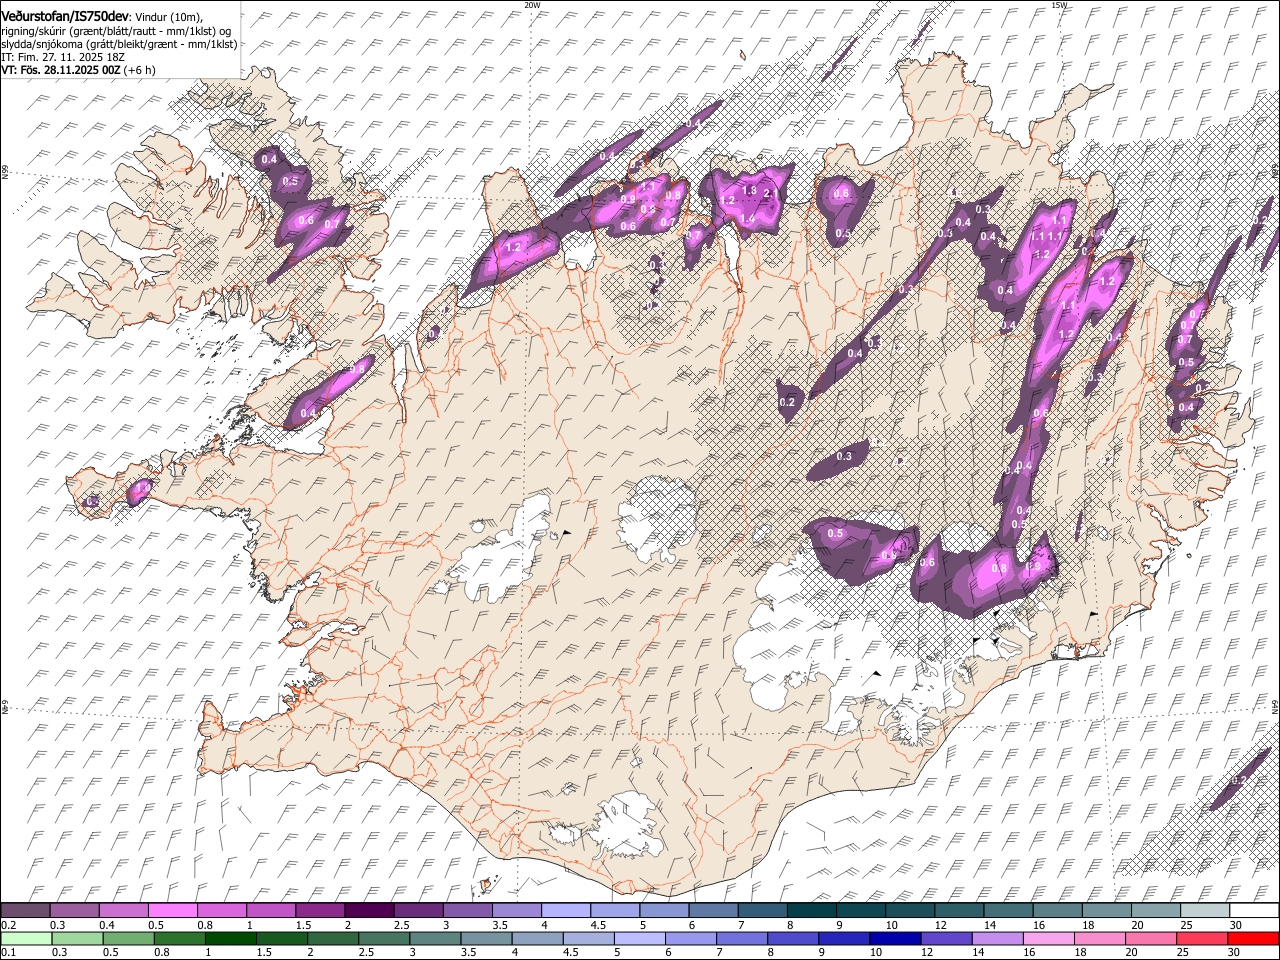
Task: Click the 2.1 precipitation value on map
Action: pos(770,193)
